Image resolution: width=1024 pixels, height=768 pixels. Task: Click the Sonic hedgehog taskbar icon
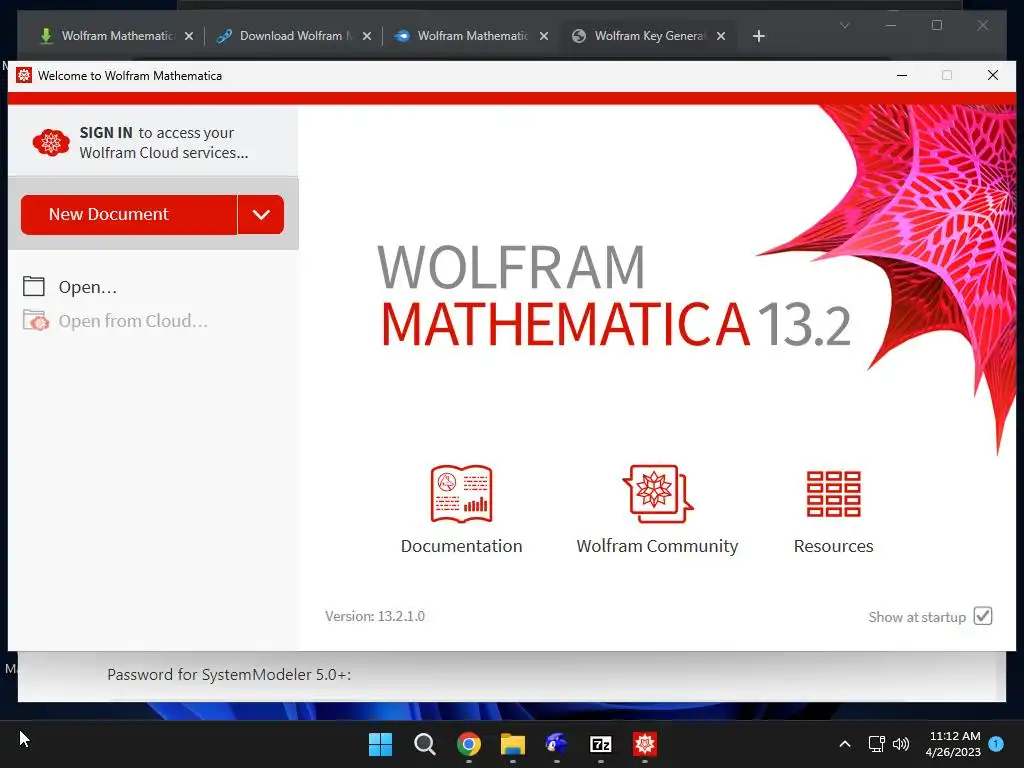[x=556, y=744]
